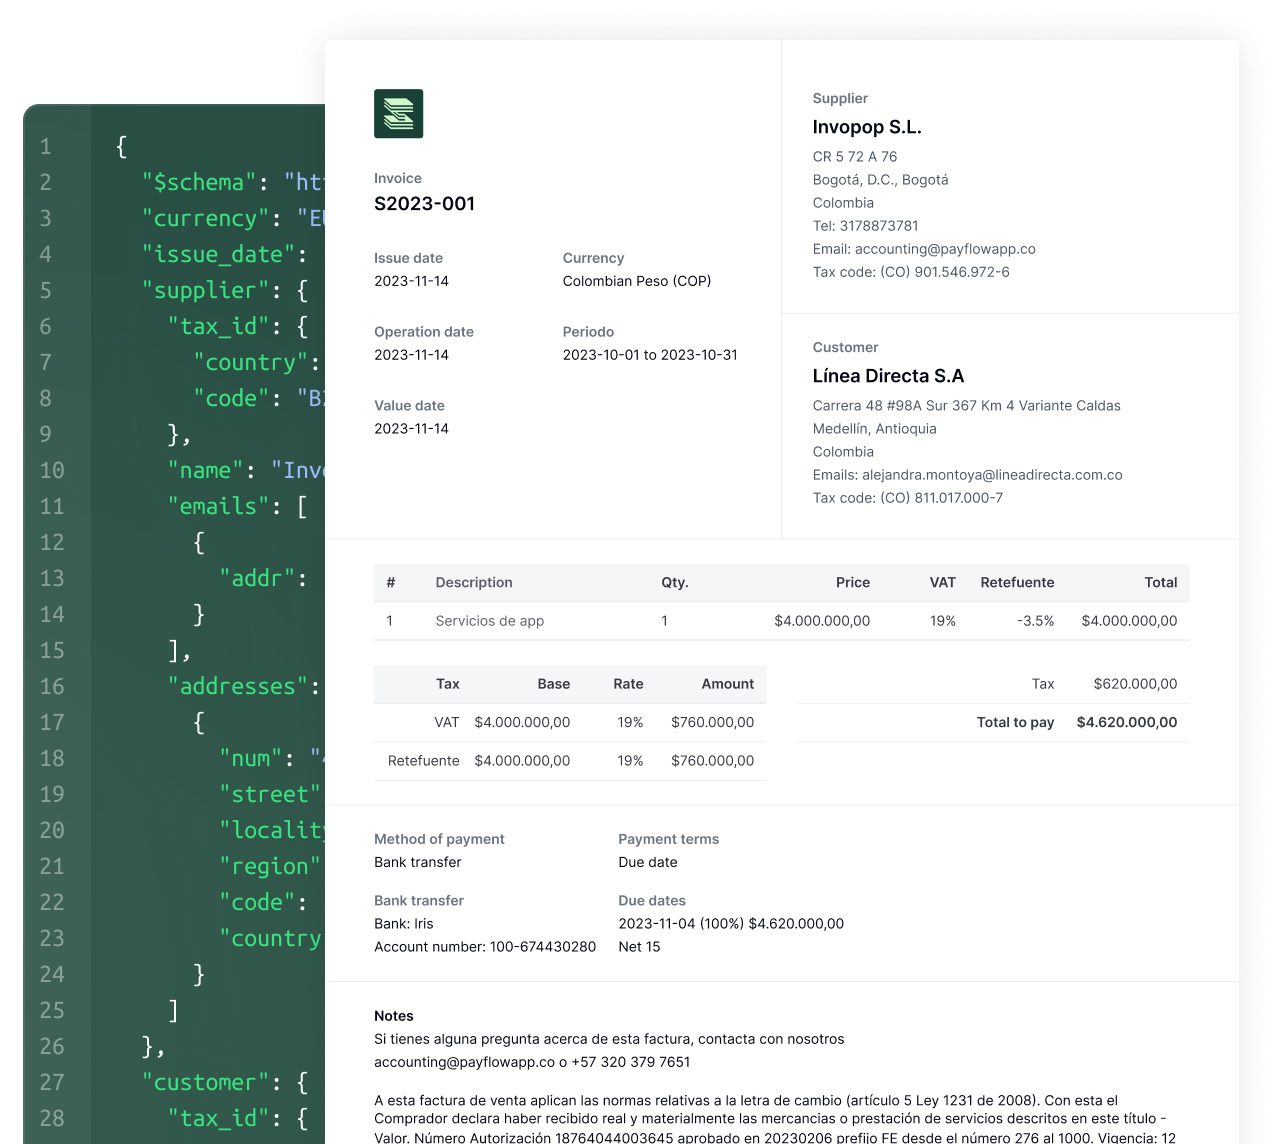Click "issue_date" key in code editor
Viewport: 1279px width, 1144px height.
pyautogui.click(x=219, y=254)
